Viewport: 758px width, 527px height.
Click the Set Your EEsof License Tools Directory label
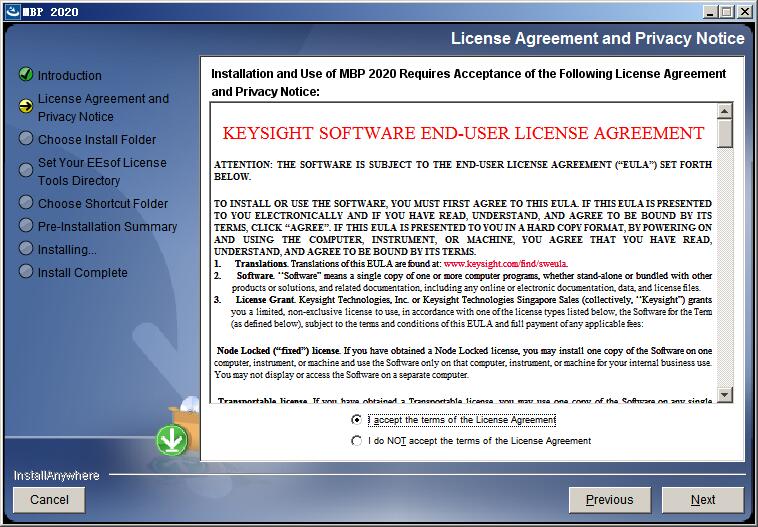102,172
